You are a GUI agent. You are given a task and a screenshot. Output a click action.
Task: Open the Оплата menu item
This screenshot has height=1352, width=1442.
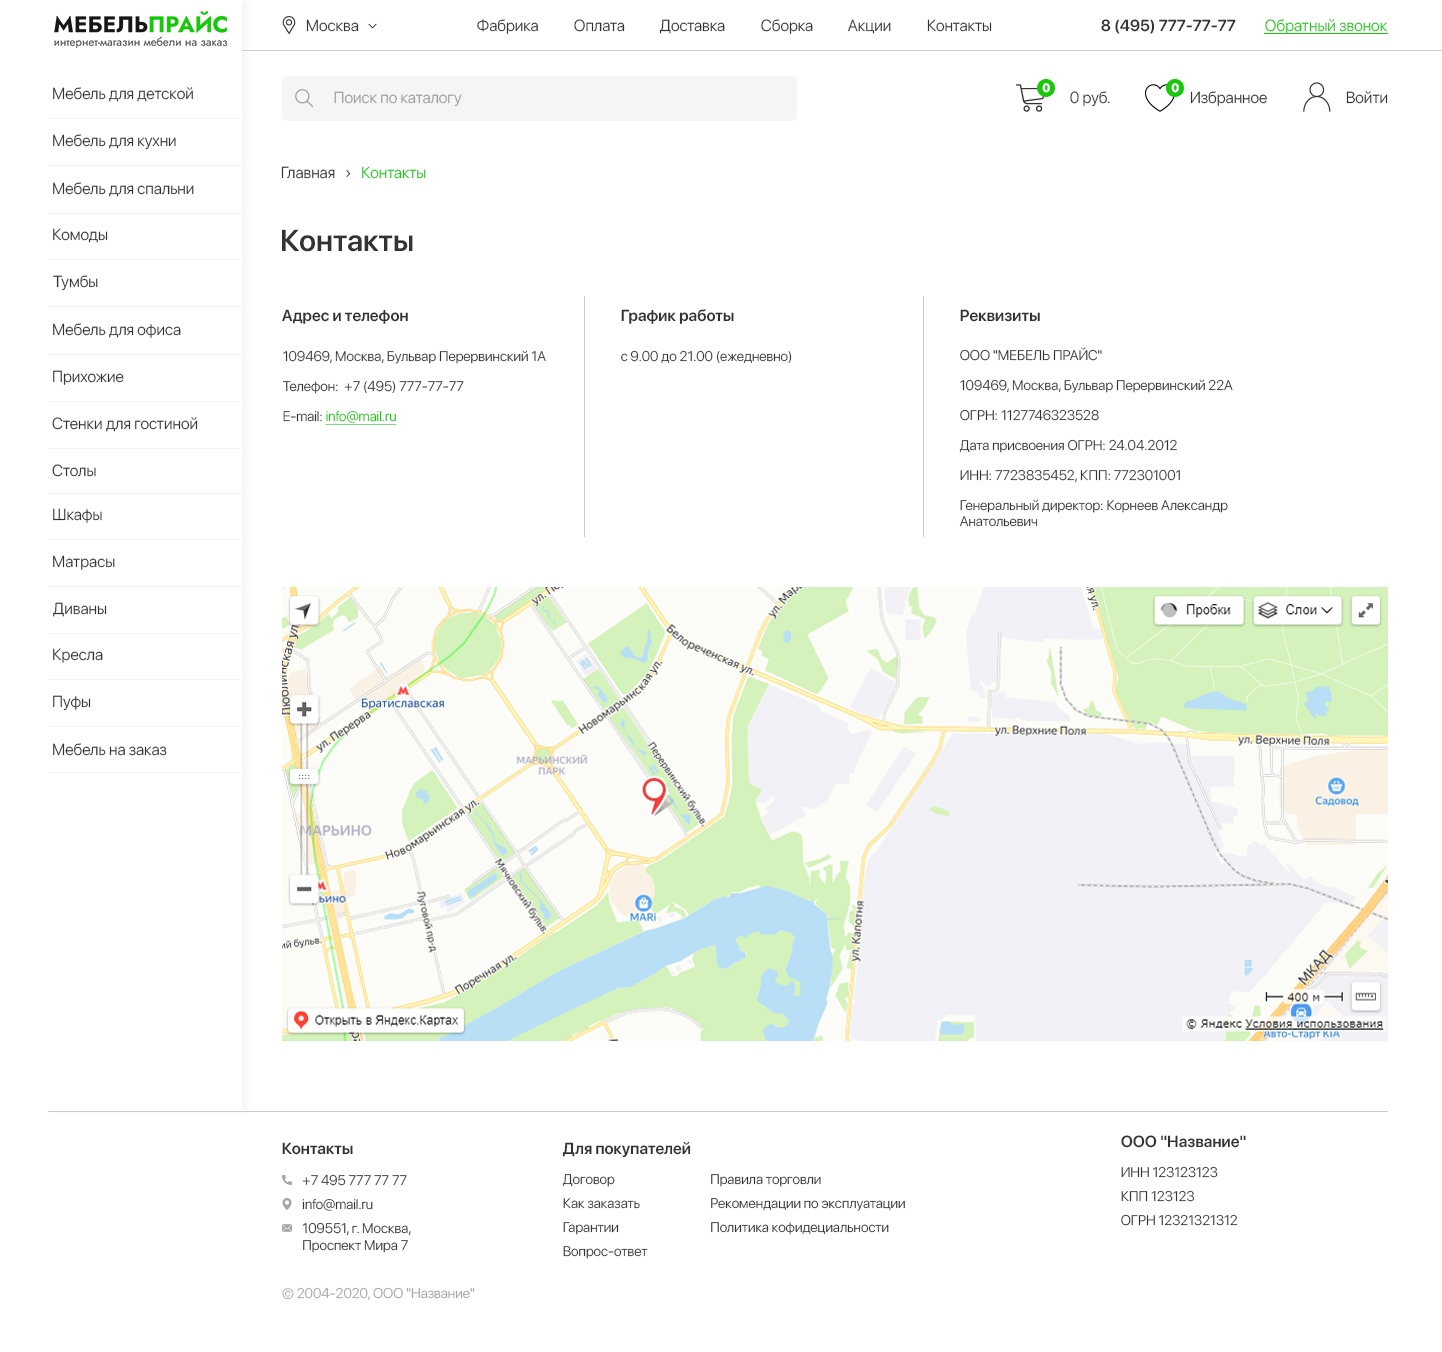tap(599, 26)
